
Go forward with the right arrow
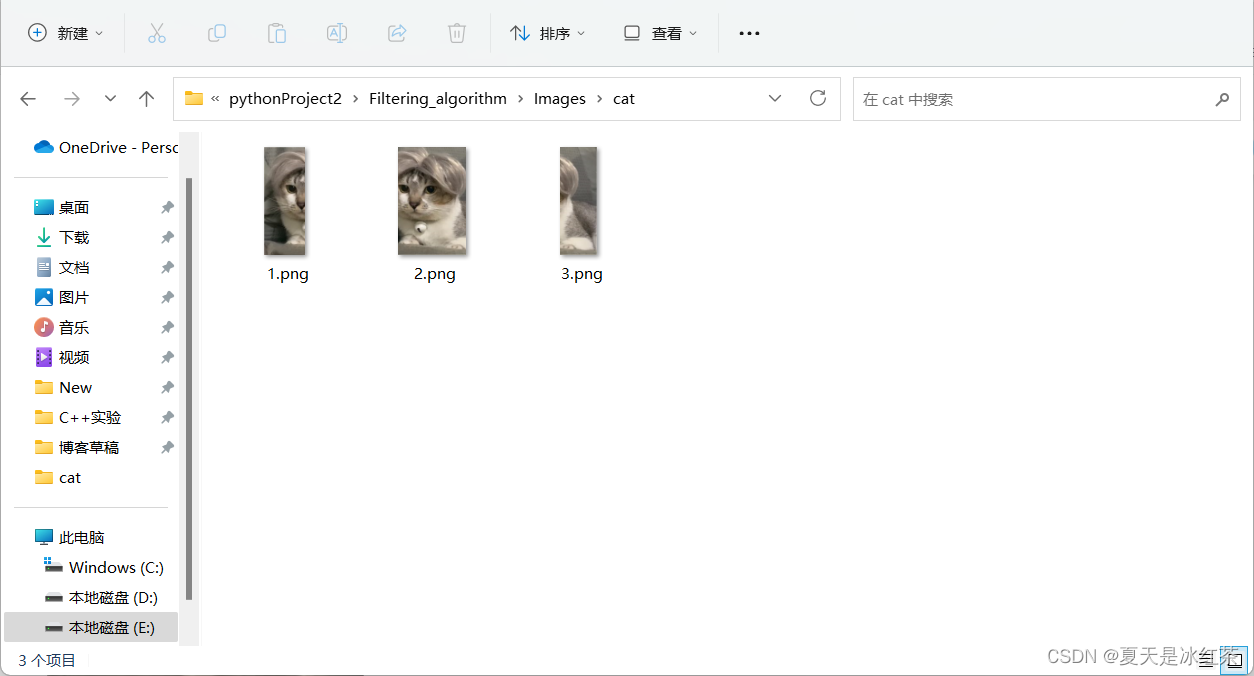coord(72,99)
